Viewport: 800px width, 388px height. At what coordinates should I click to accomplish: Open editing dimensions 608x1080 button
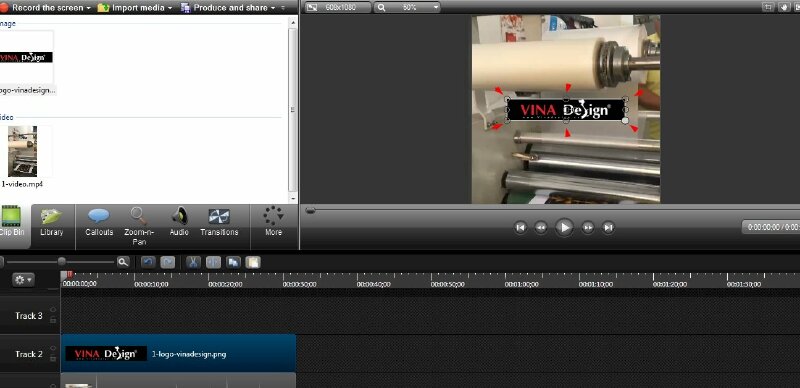tap(337, 7)
